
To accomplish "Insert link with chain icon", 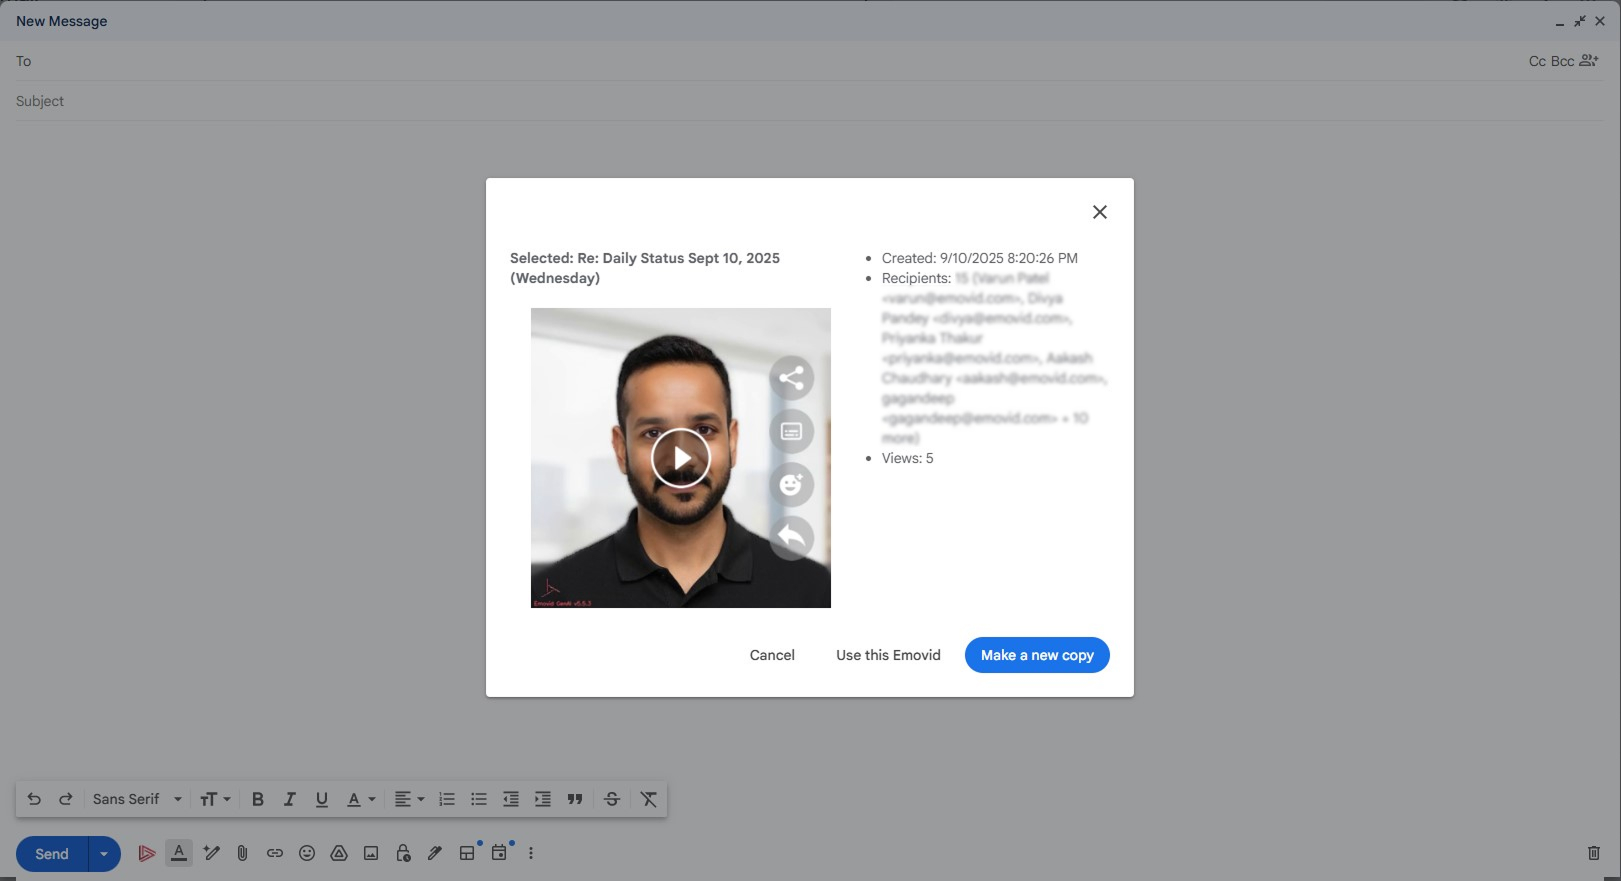I will (274, 853).
